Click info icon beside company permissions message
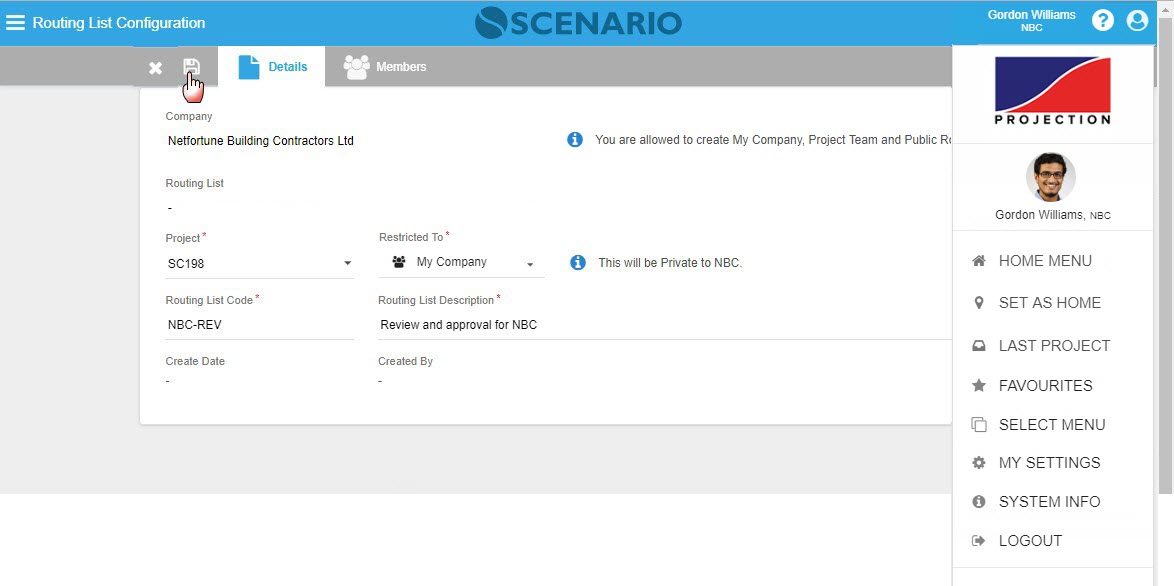This screenshot has height=586, width=1174. click(575, 140)
